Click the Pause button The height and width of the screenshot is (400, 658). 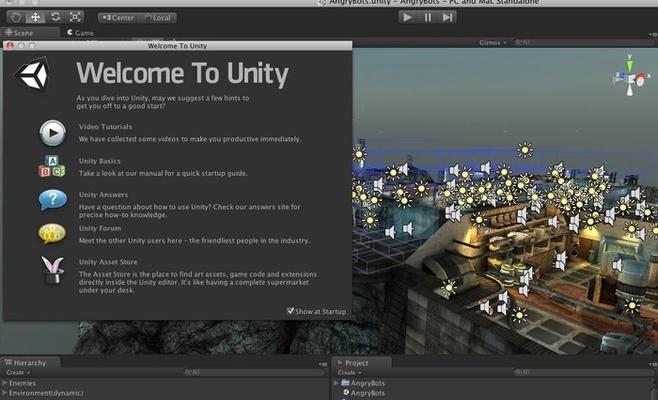tap(427, 17)
